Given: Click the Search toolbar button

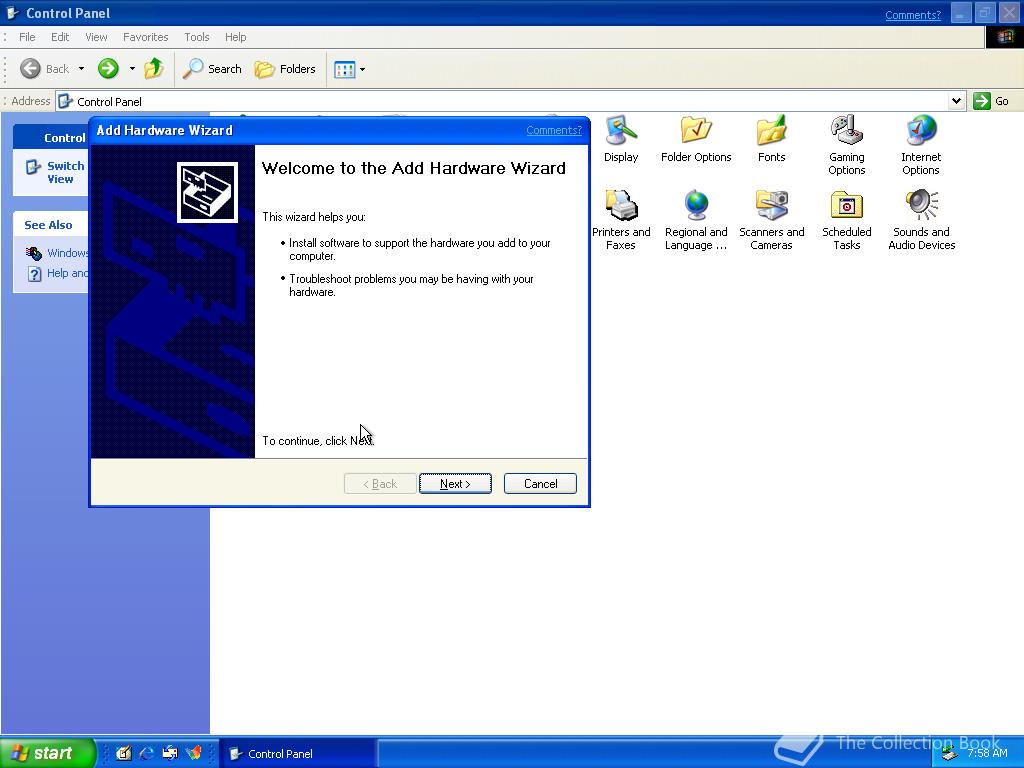Looking at the screenshot, I should [x=212, y=69].
